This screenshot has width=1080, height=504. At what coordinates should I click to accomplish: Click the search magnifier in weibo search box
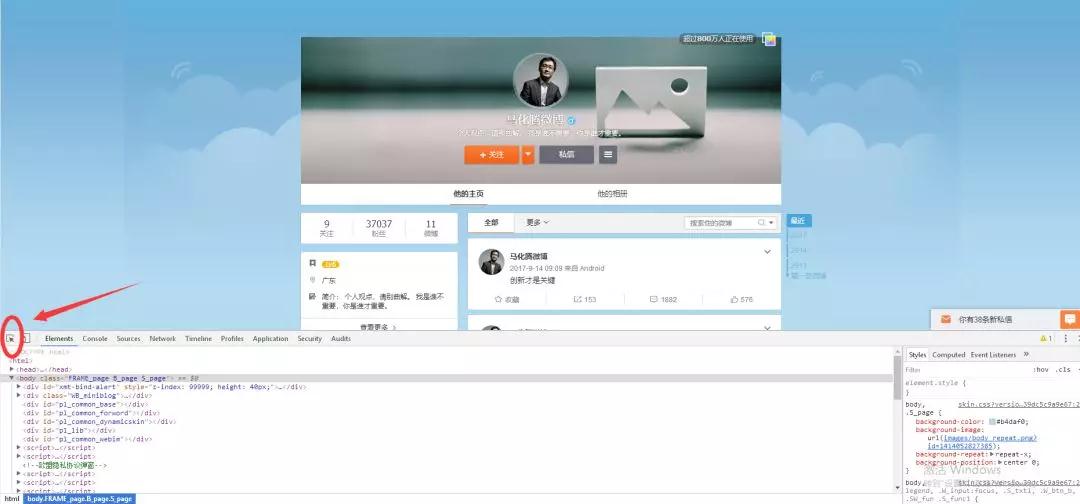click(761, 223)
